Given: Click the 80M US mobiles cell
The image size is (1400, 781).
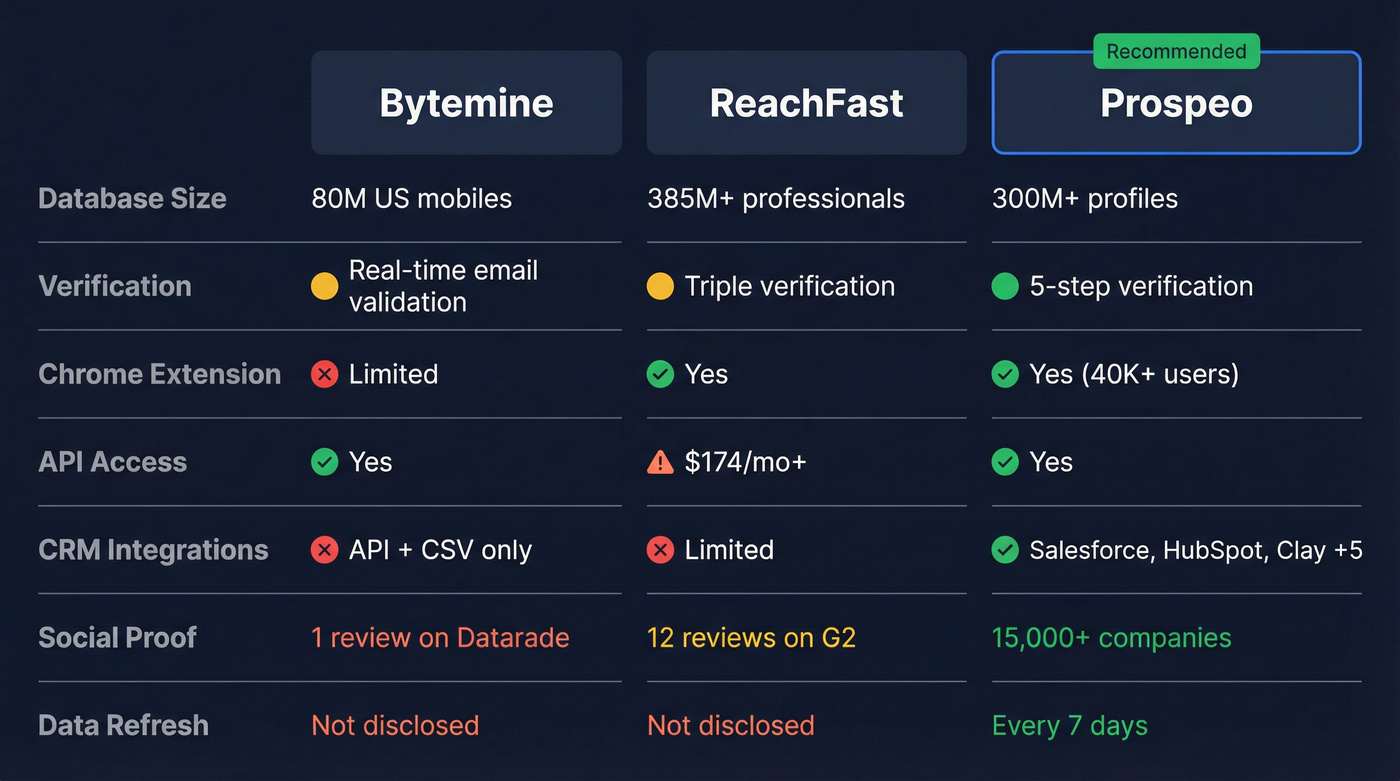Looking at the screenshot, I should pyautogui.click(x=412, y=198).
